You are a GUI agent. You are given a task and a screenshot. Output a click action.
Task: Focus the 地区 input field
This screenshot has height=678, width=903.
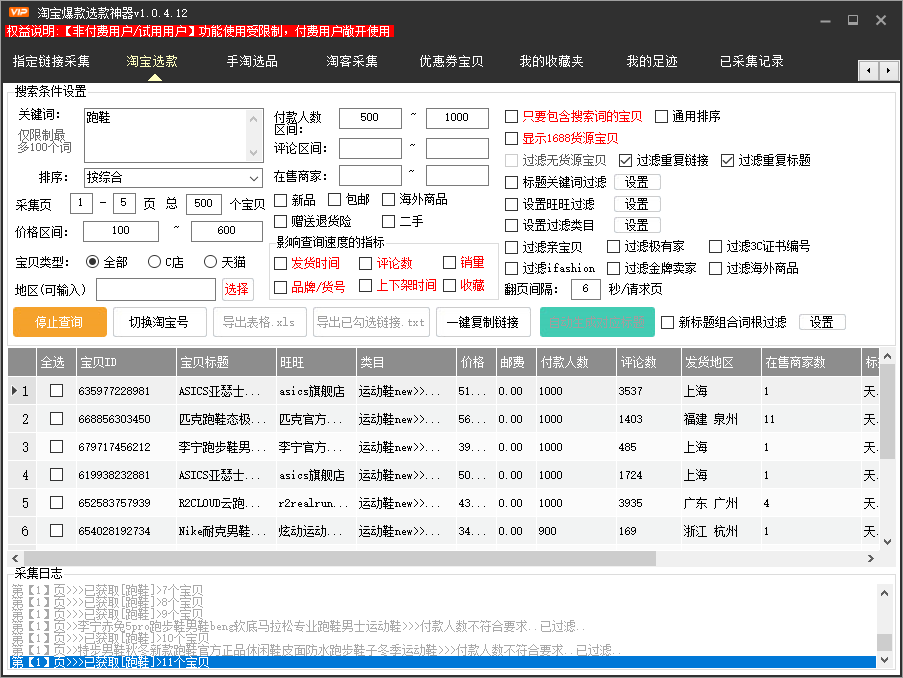155,290
